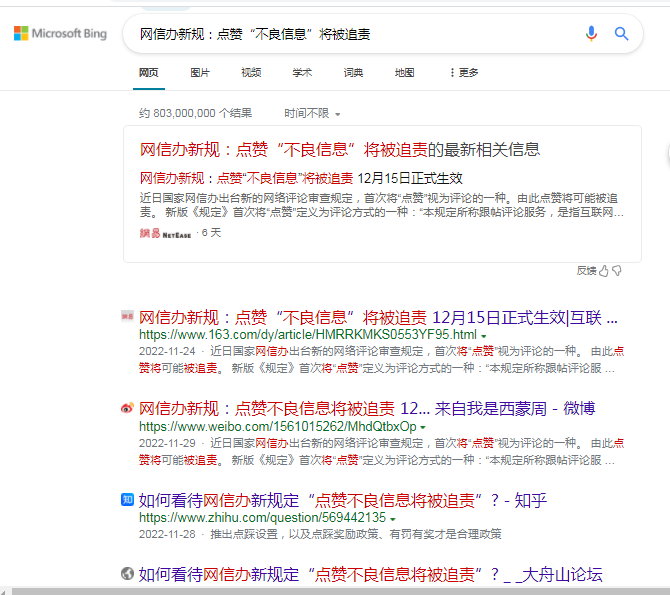The width and height of the screenshot is (670, 595).
Task: Switch to the 视频 tab
Action: point(251,73)
